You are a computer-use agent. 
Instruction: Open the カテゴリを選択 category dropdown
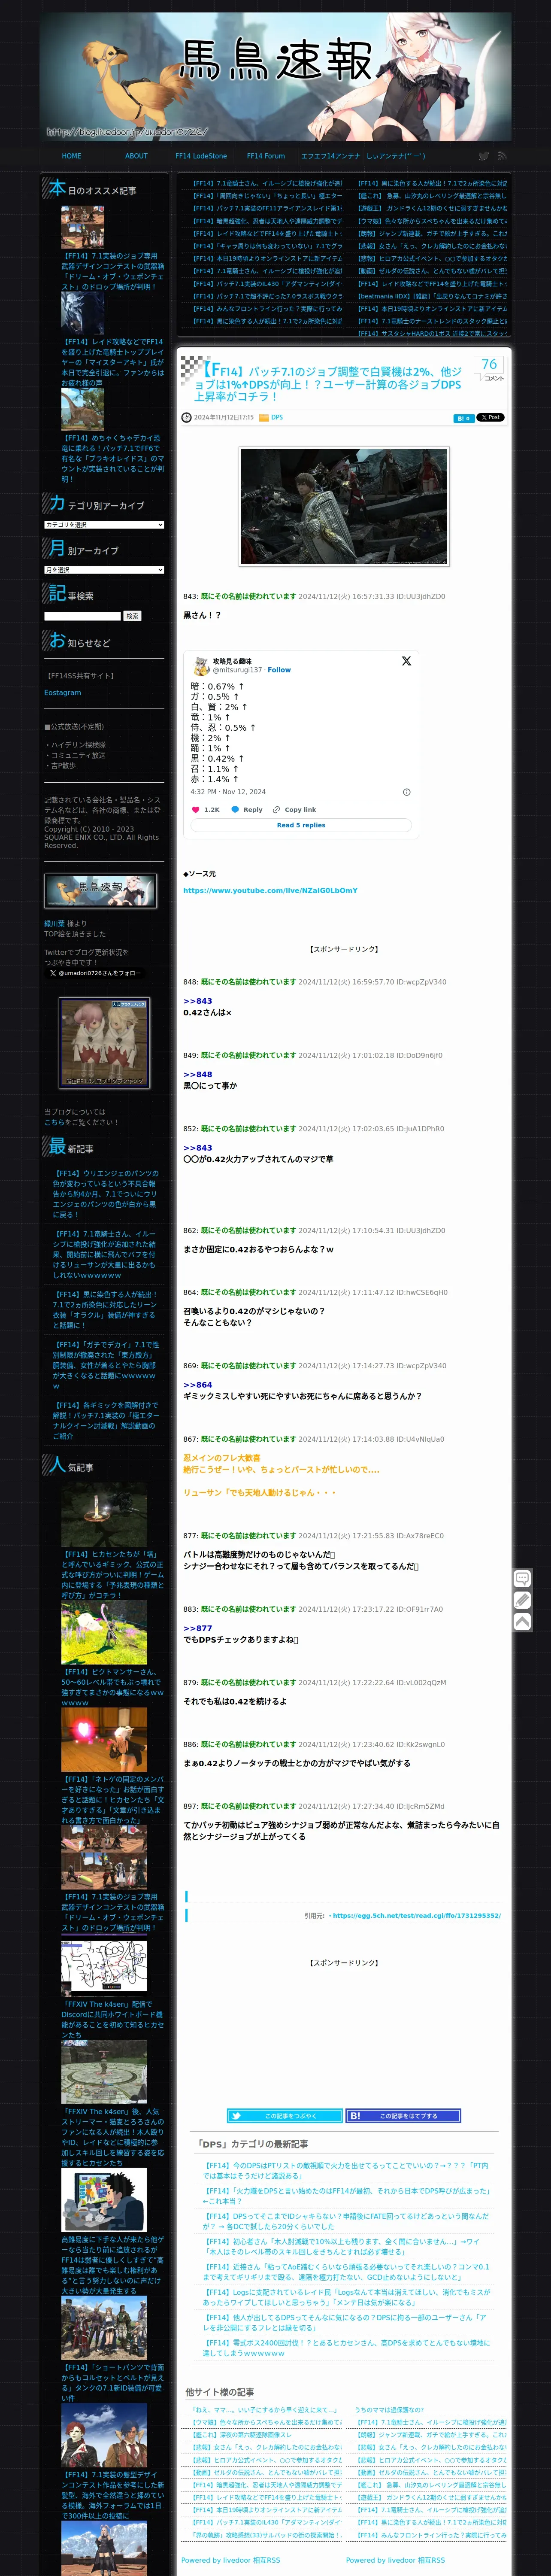coord(104,525)
